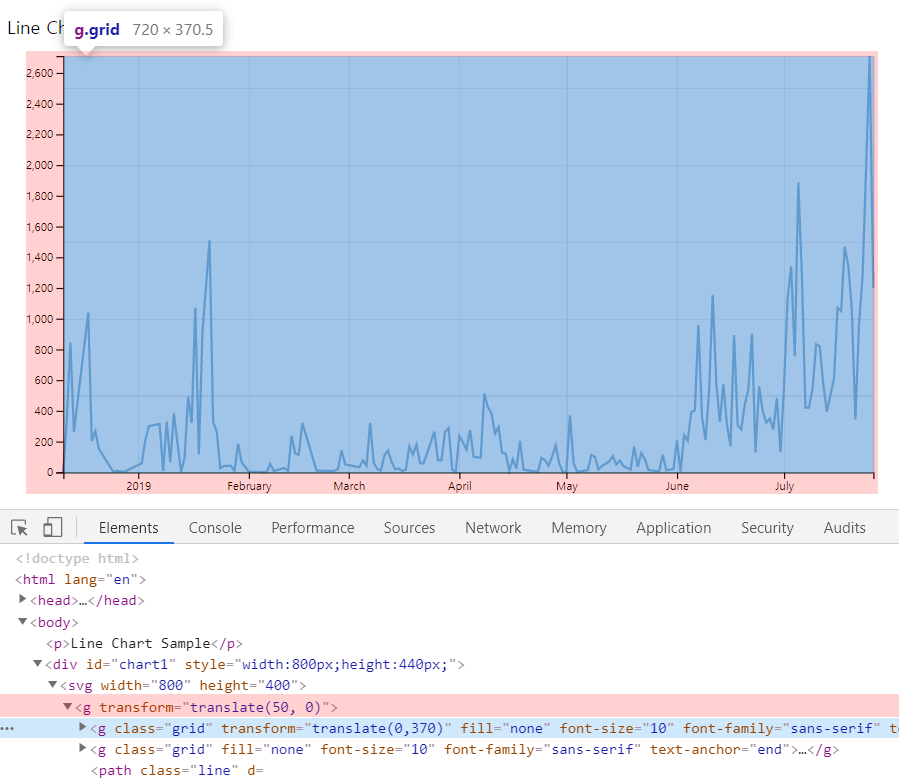
Task: Open the Elements tab
Action: (x=128, y=528)
